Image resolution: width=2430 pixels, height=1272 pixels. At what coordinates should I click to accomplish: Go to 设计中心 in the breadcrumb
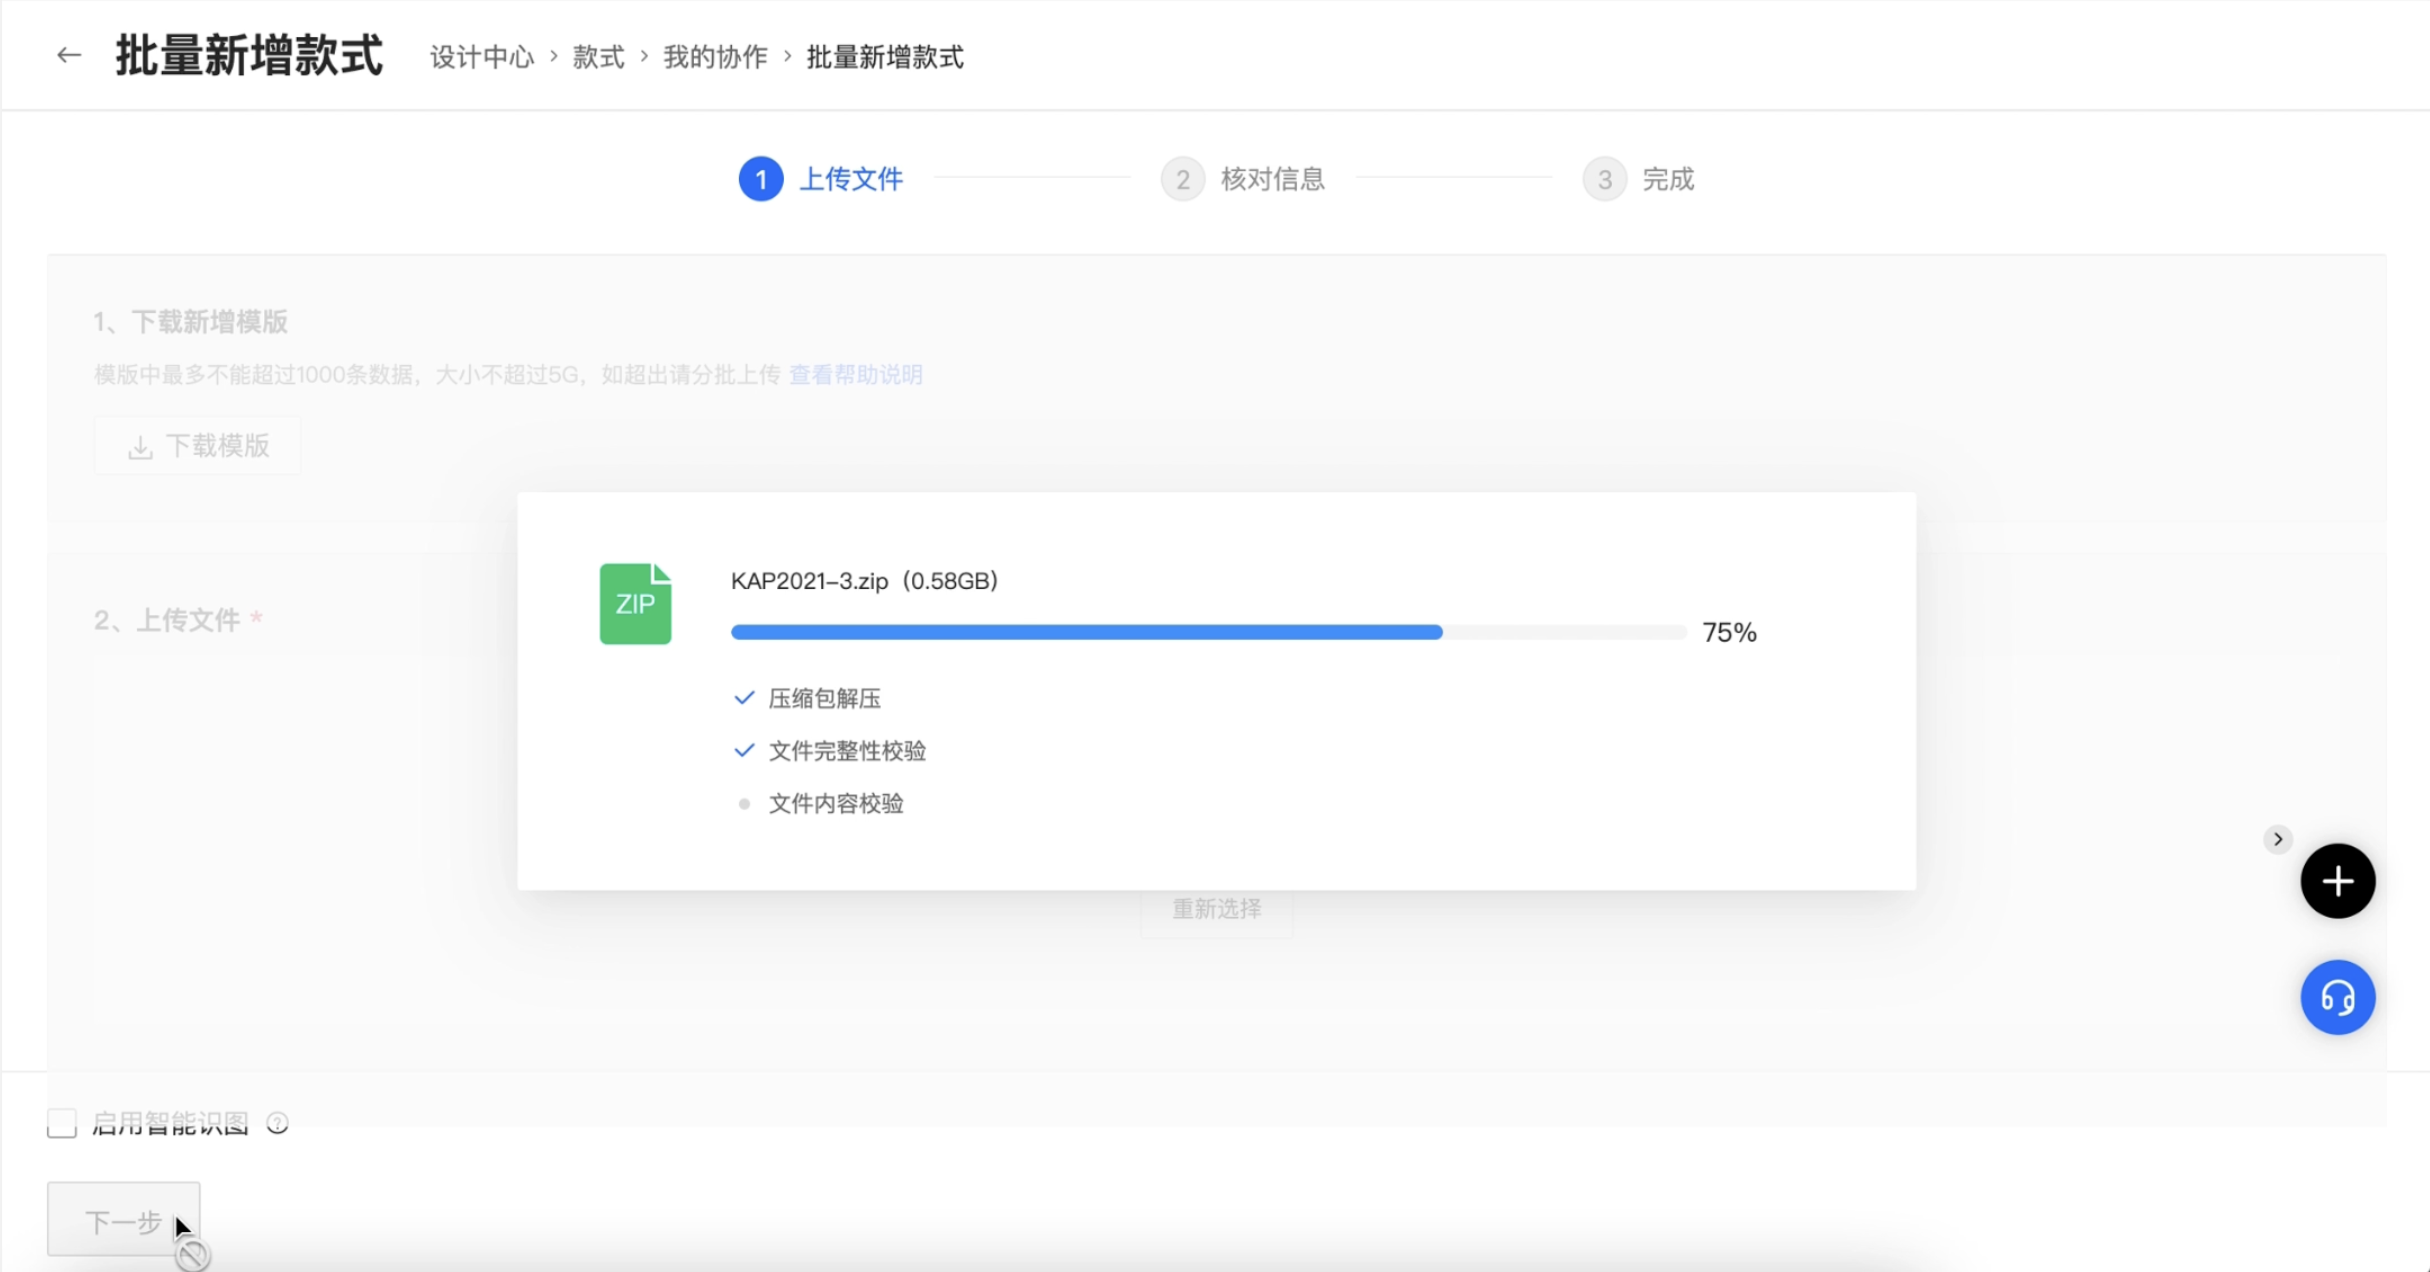pos(482,57)
